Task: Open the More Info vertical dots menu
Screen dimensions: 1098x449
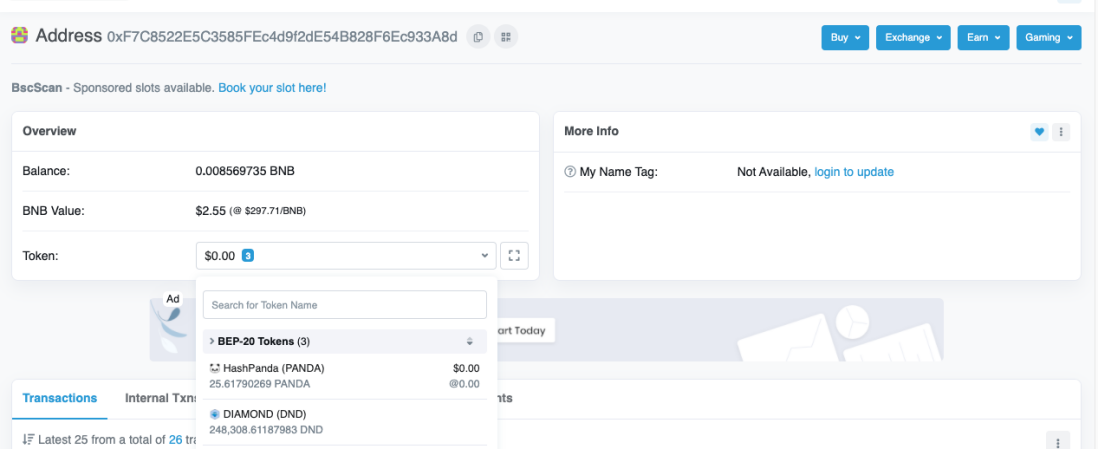Action: (1061, 131)
